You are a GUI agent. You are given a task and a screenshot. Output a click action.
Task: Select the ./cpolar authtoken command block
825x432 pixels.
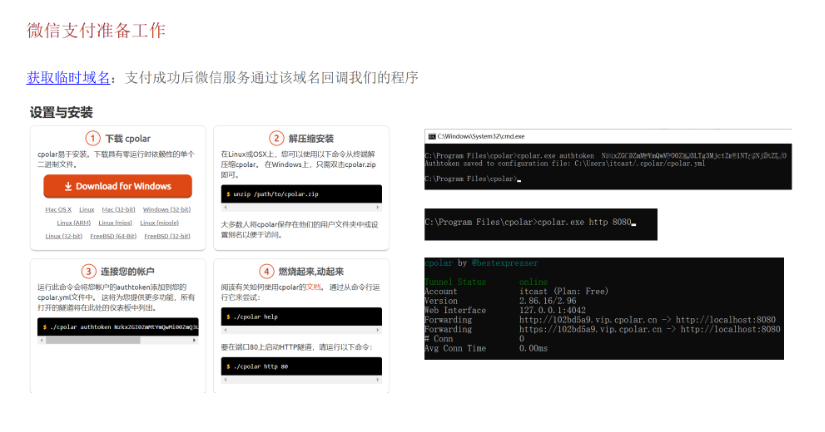pos(118,327)
